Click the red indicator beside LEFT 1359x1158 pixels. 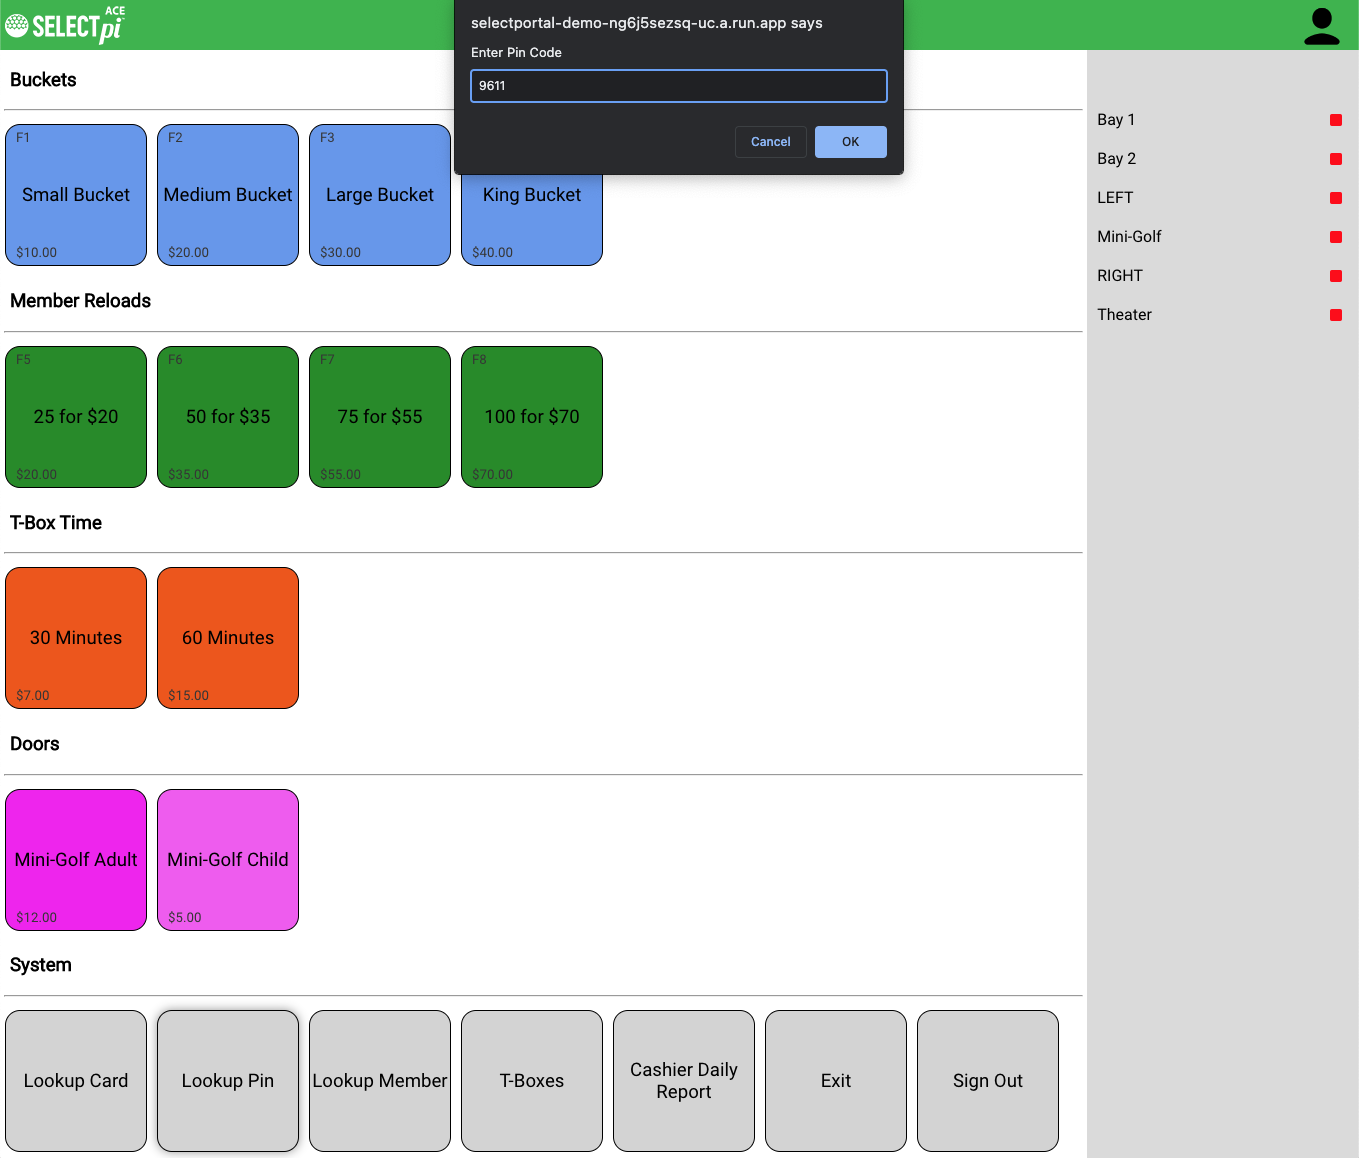tap(1335, 198)
